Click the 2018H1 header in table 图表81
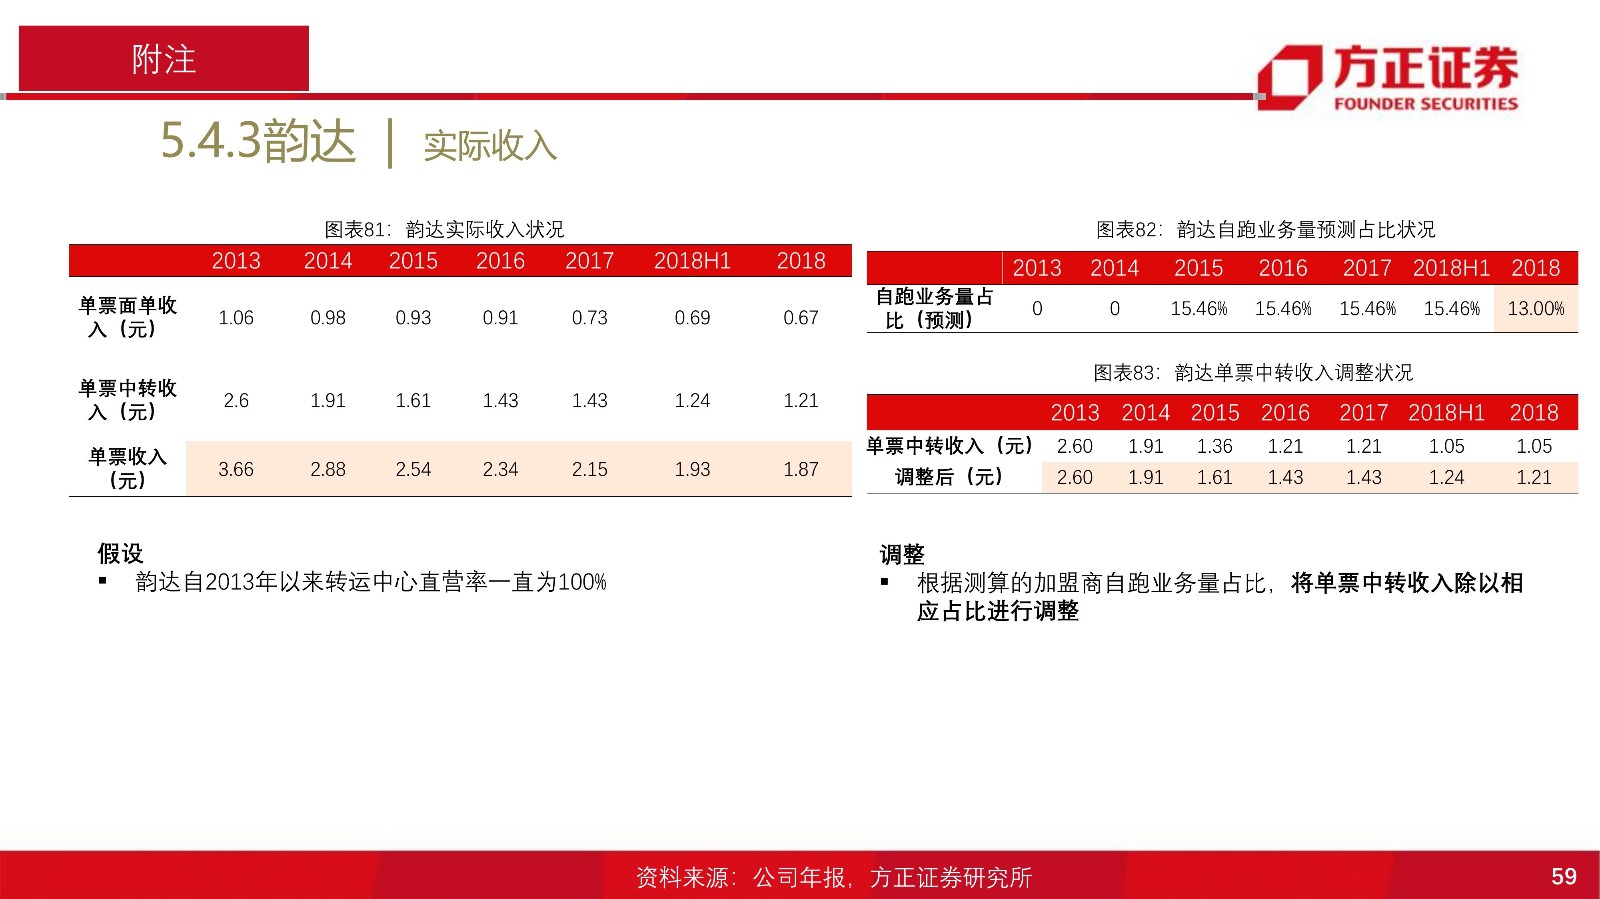 click(x=692, y=261)
